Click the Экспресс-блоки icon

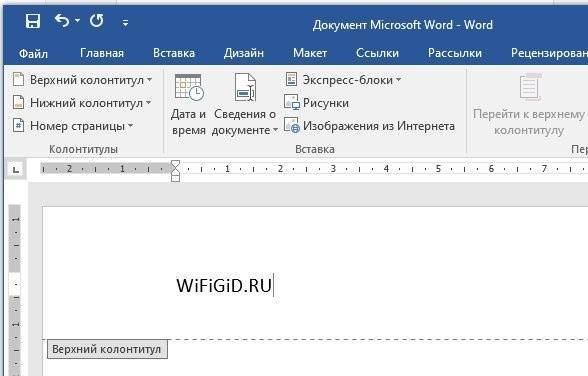[x=291, y=79]
